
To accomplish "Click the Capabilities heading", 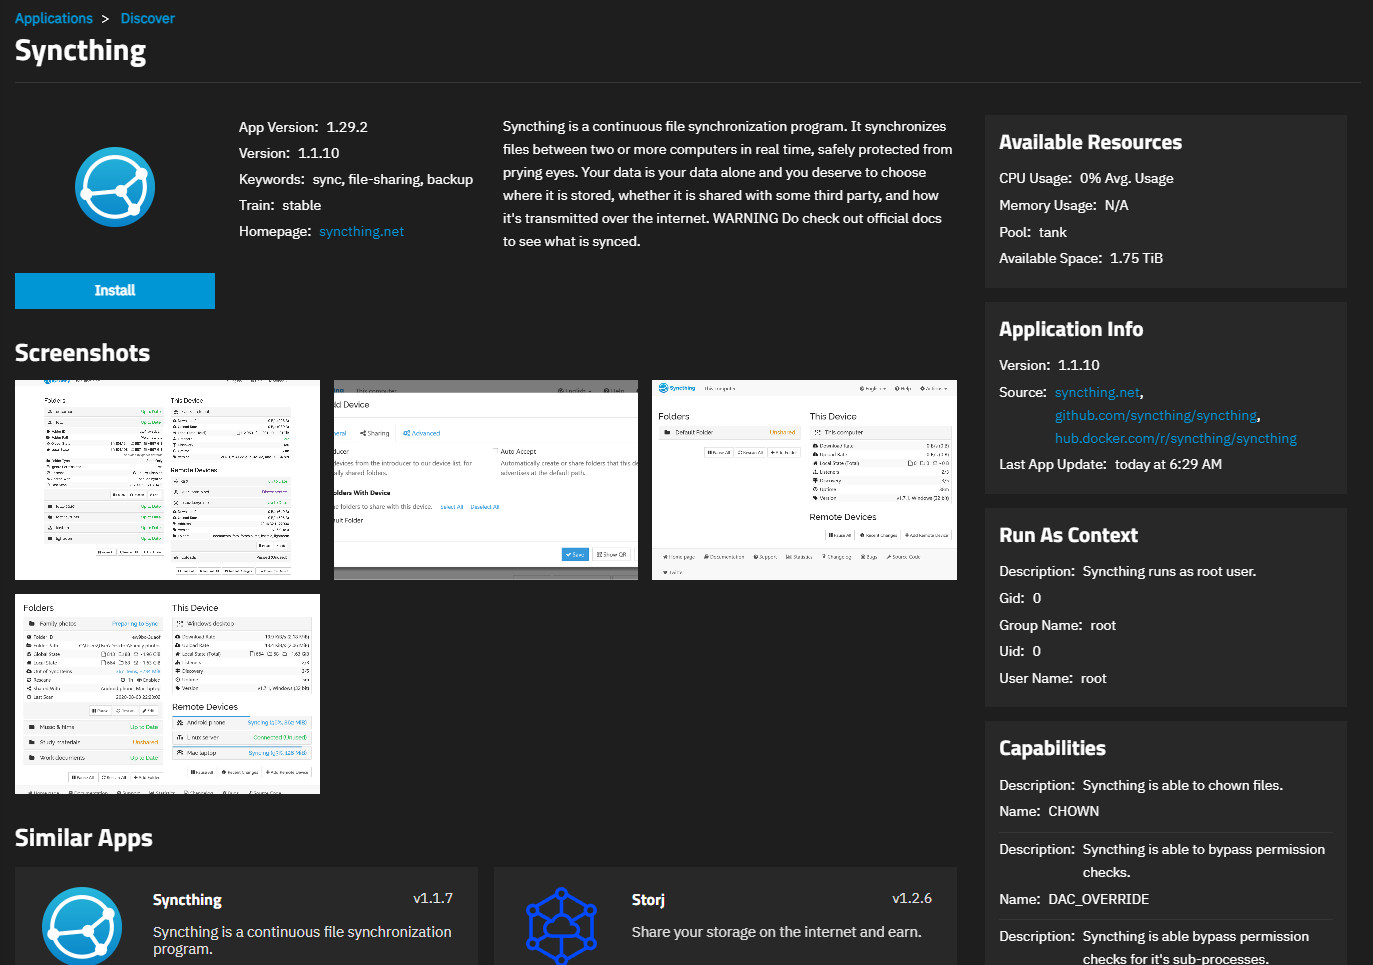I will click(x=1052, y=748).
